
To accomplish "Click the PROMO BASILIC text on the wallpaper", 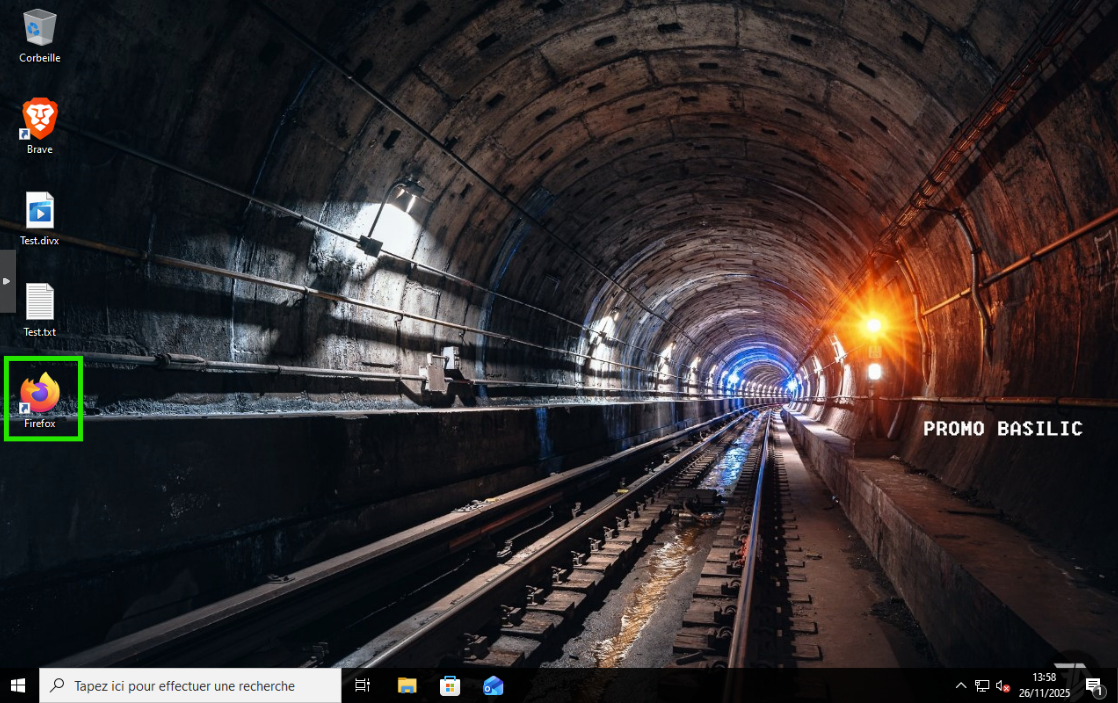I will [x=1002, y=429].
